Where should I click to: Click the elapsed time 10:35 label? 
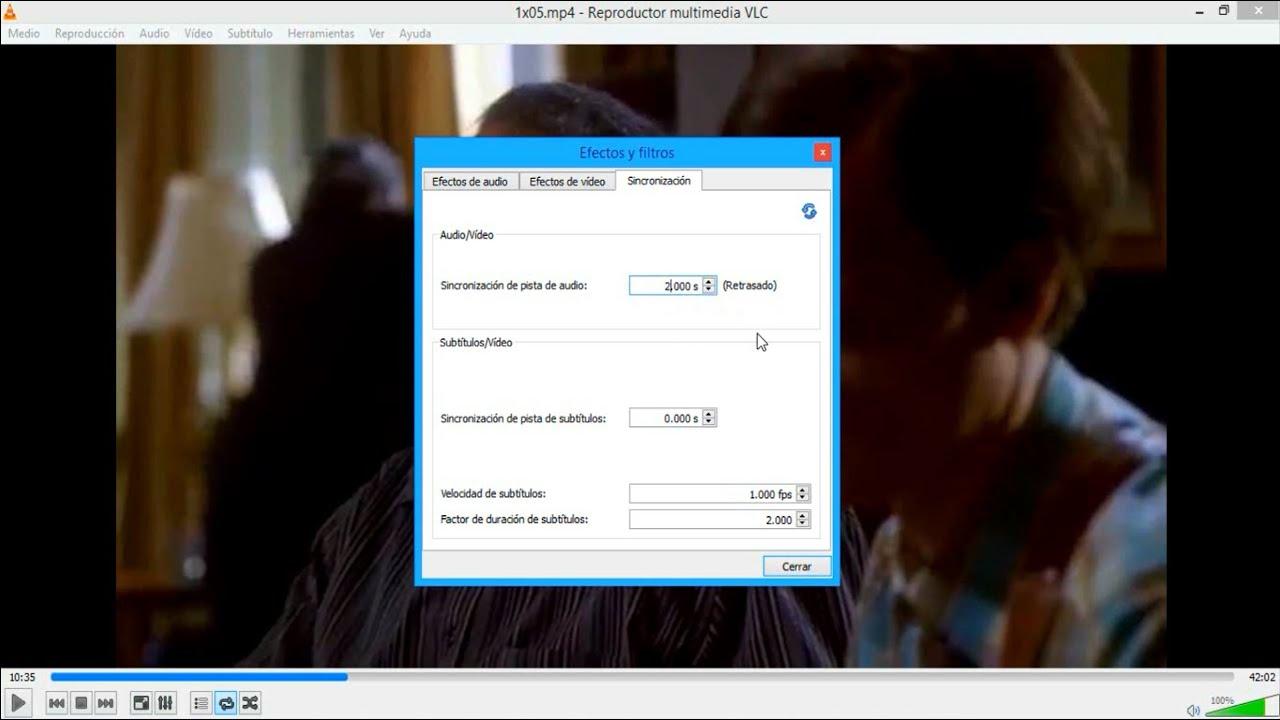point(22,677)
